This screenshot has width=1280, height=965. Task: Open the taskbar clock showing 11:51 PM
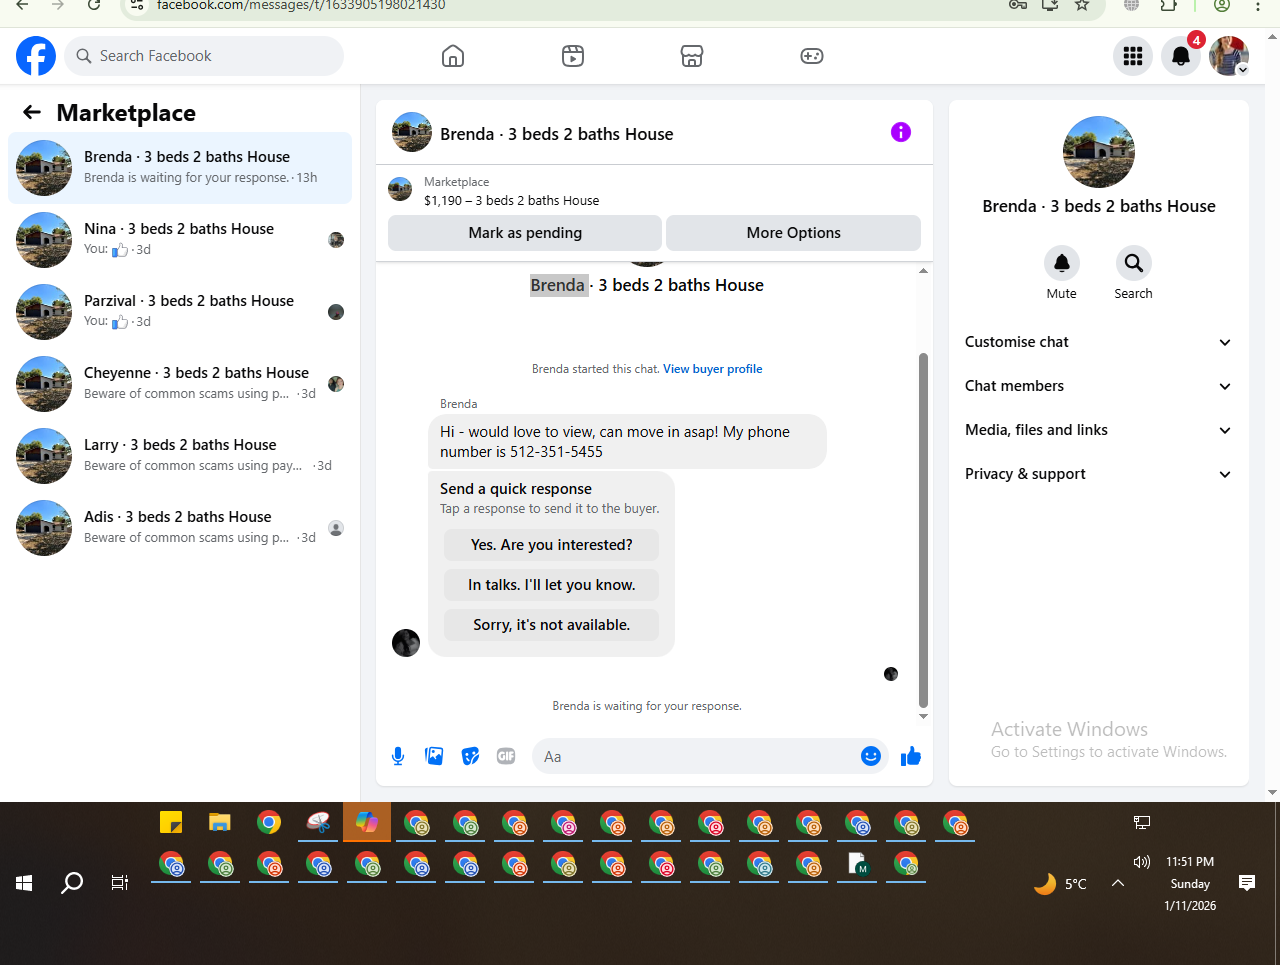coord(1190,884)
